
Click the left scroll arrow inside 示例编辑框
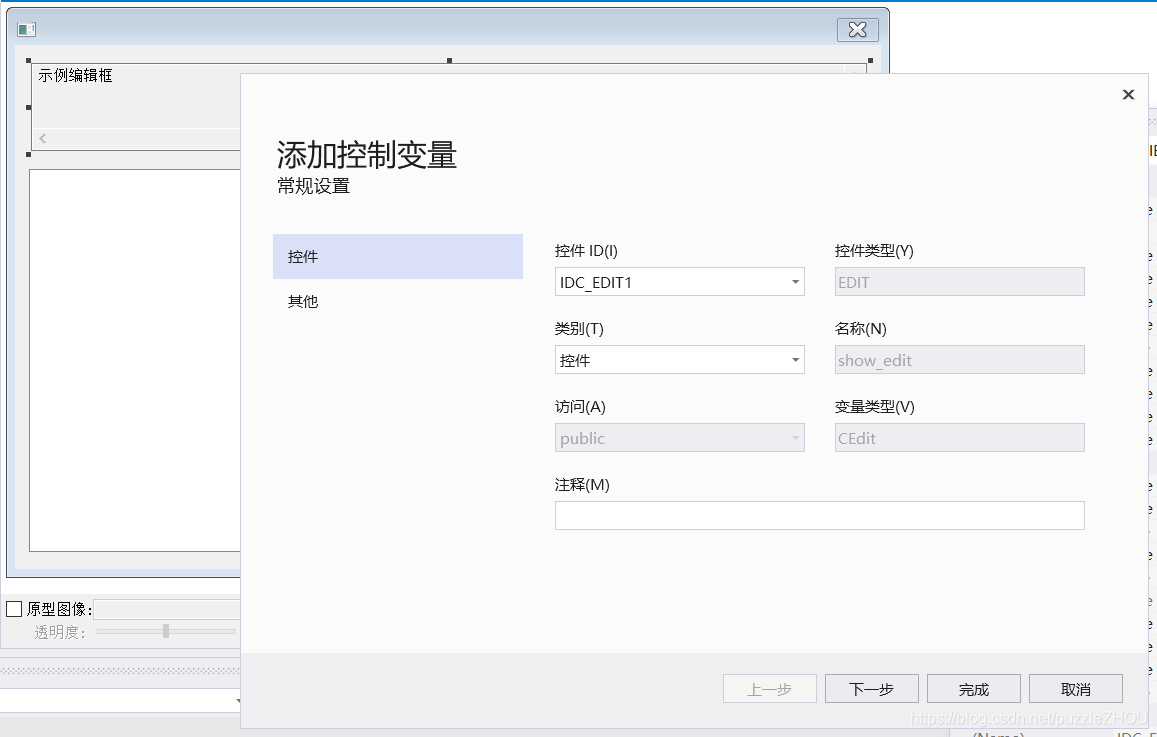(x=42, y=136)
